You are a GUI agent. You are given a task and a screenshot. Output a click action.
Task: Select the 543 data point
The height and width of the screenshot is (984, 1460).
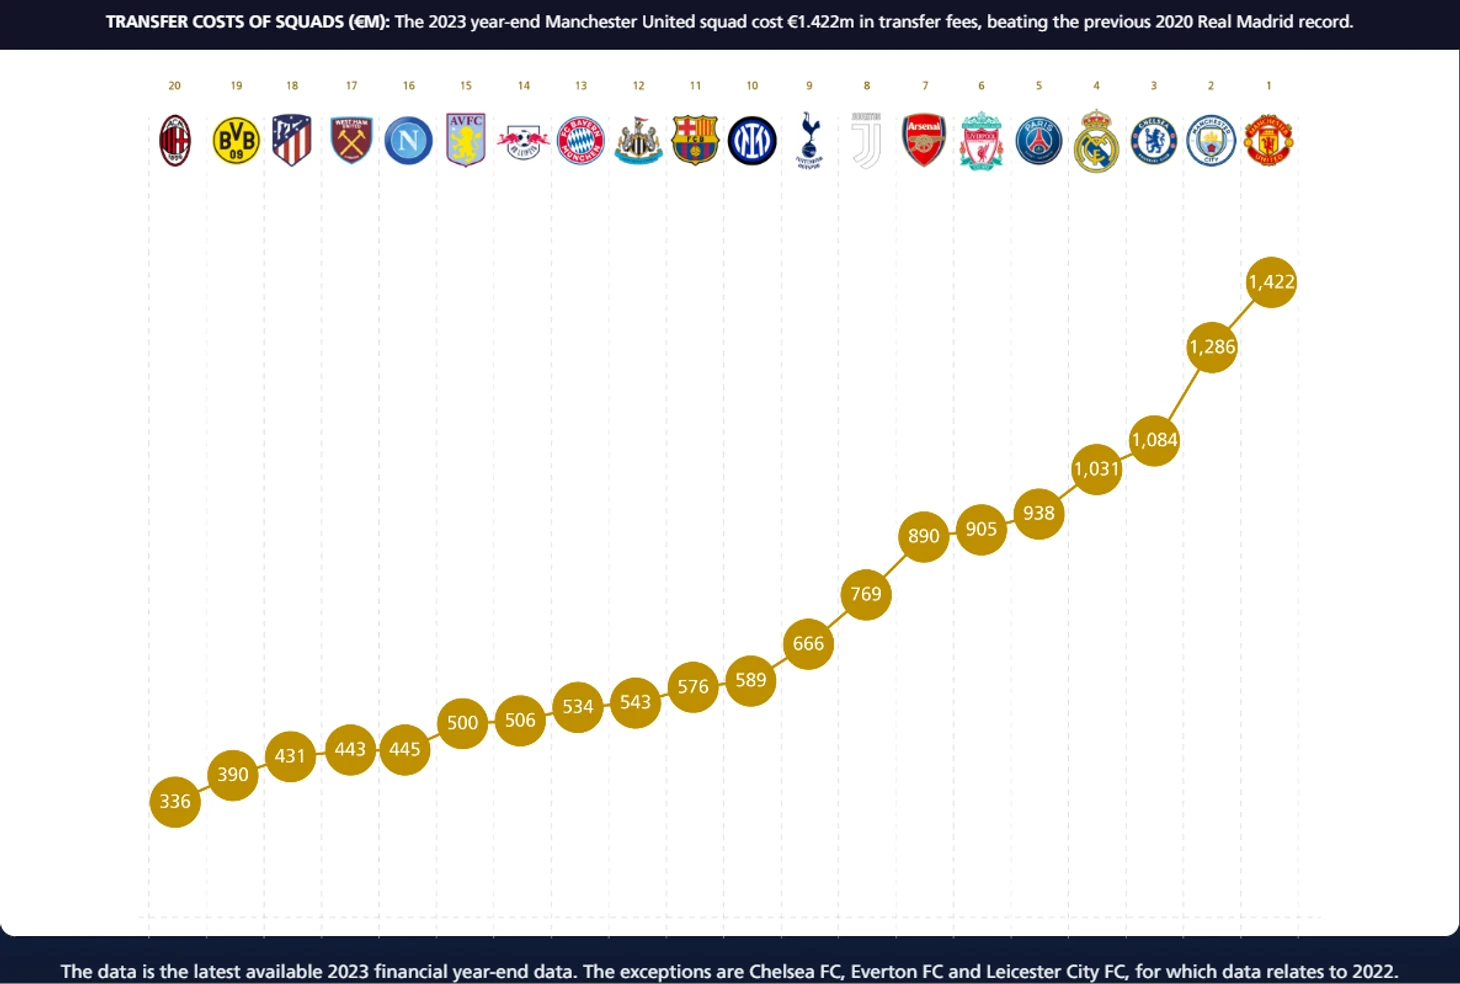click(x=635, y=702)
